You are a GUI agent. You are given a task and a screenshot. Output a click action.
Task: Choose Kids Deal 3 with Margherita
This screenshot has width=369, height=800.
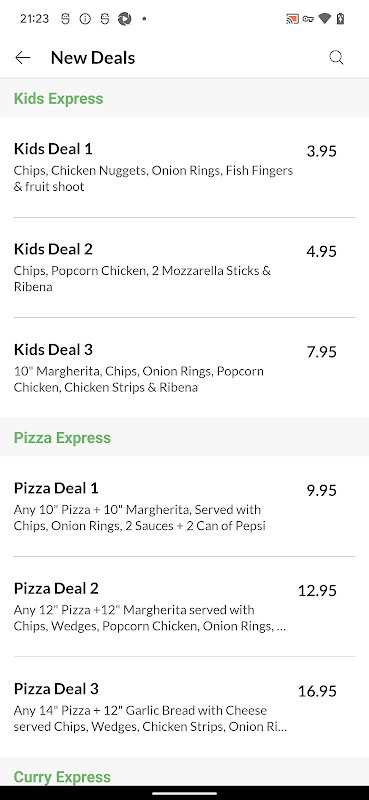coord(184,367)
